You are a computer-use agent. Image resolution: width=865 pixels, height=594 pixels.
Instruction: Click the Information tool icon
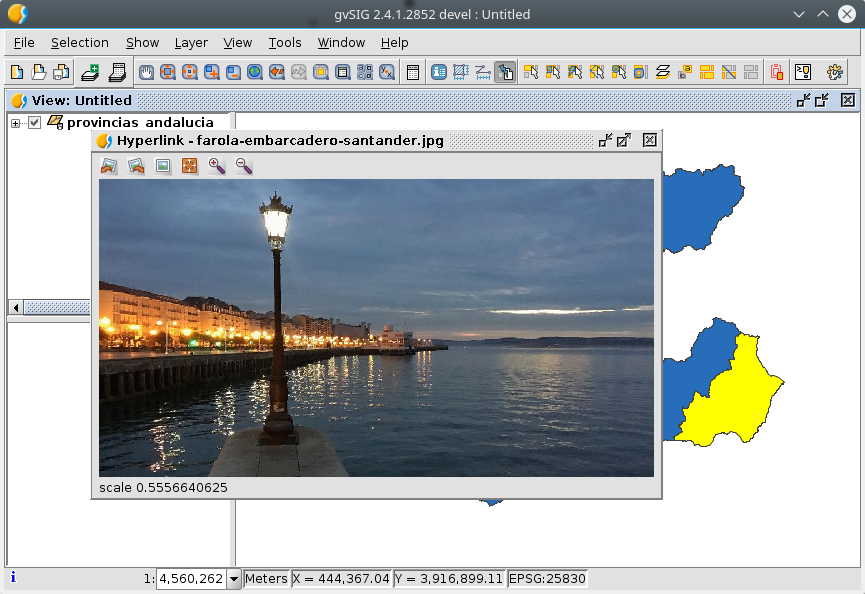[x=438, y=72]
